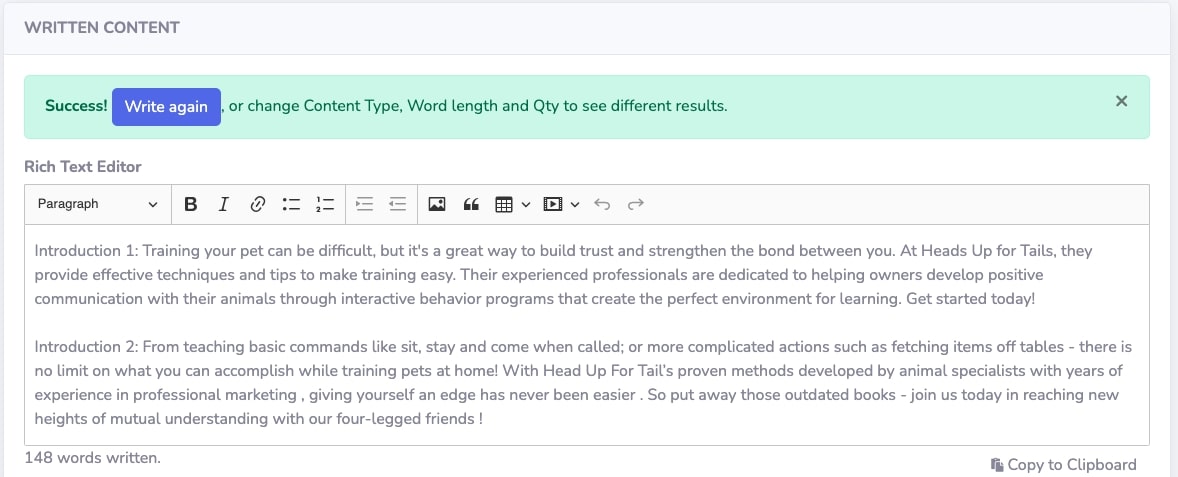The width and height of the screenshot is (1178, 477).
Task: Toggle bold formatting in the editor toolbar
Action: [191, 204]
